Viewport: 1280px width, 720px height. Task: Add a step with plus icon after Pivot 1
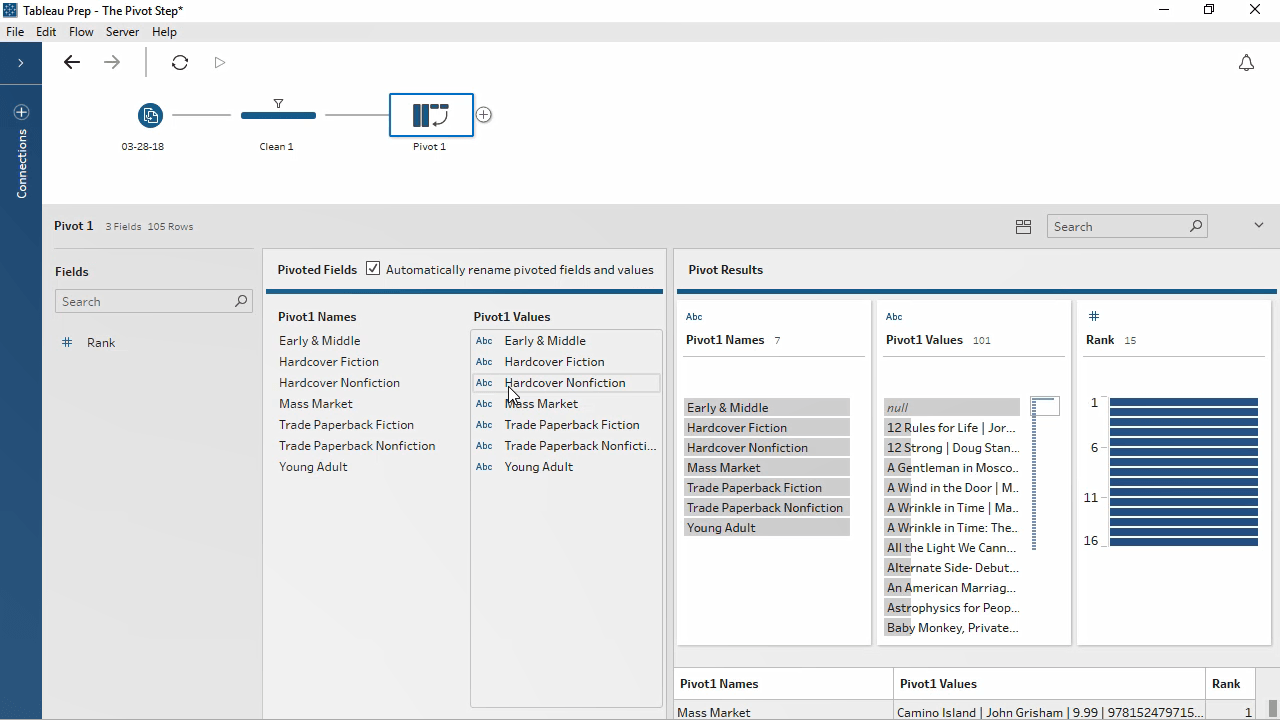pos(484,115)
